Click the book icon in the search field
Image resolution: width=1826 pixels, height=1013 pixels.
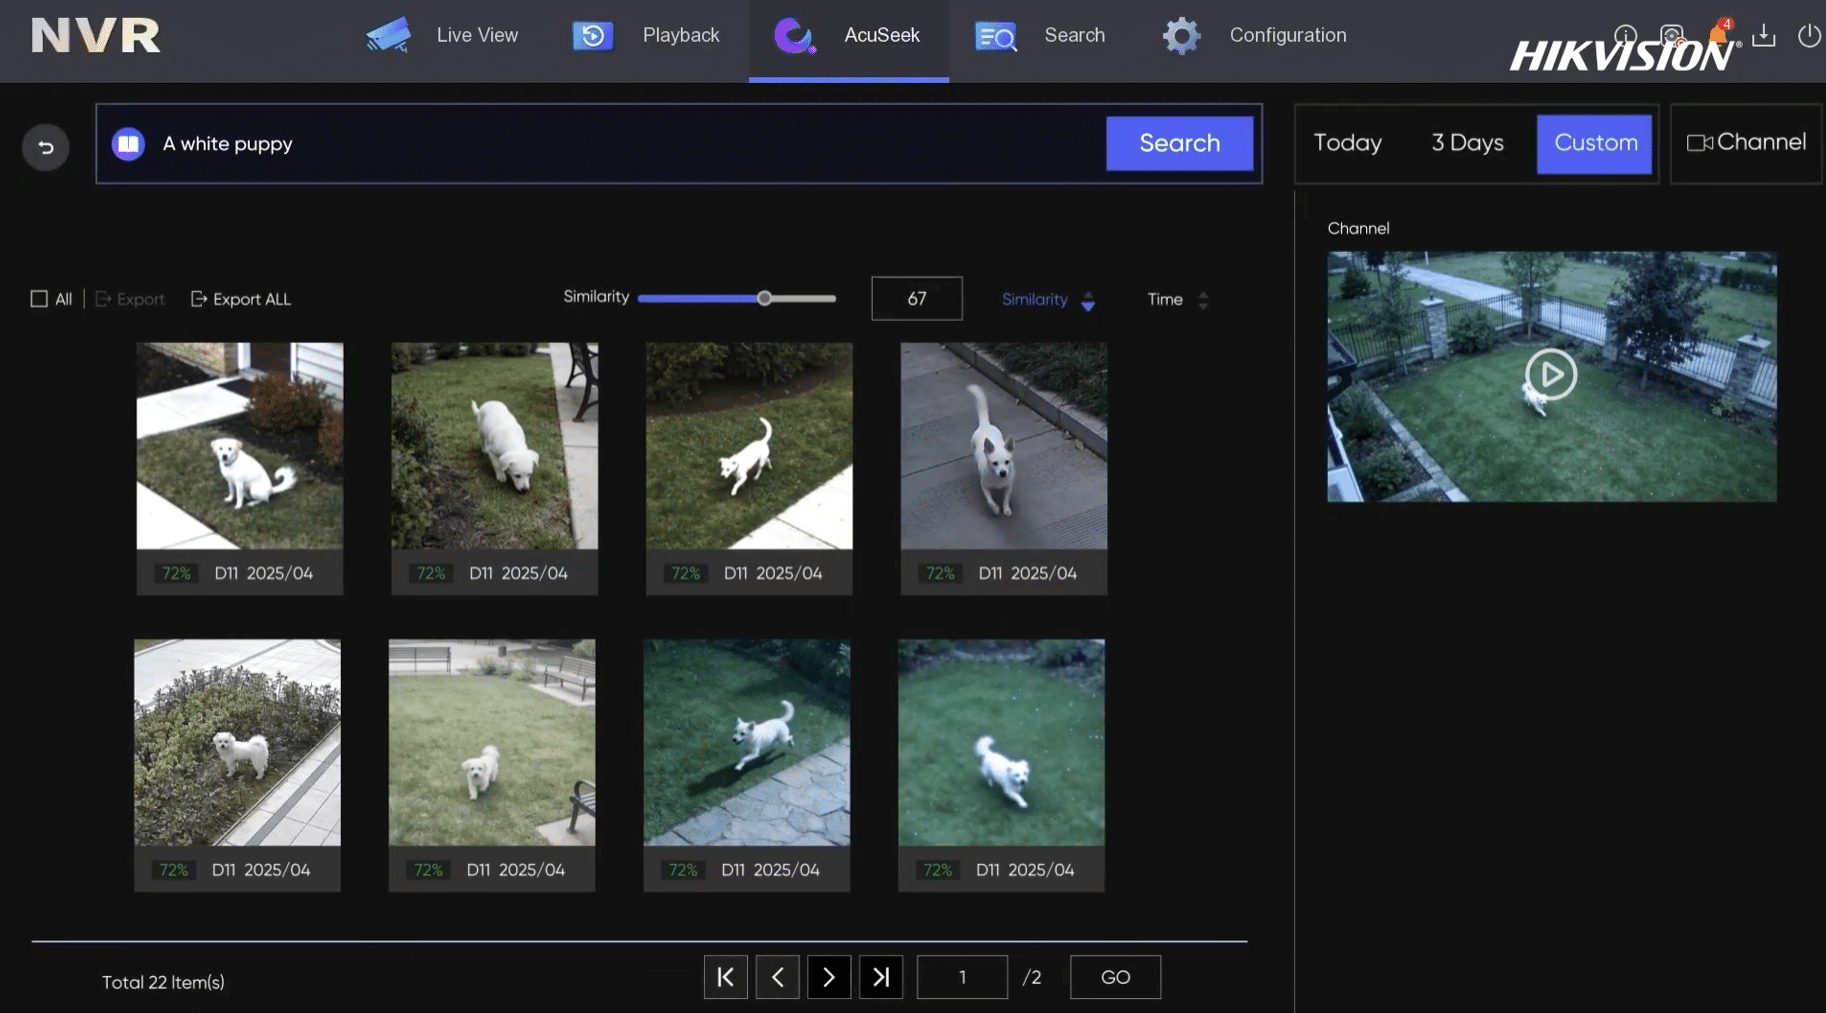[x=128, y=144]
